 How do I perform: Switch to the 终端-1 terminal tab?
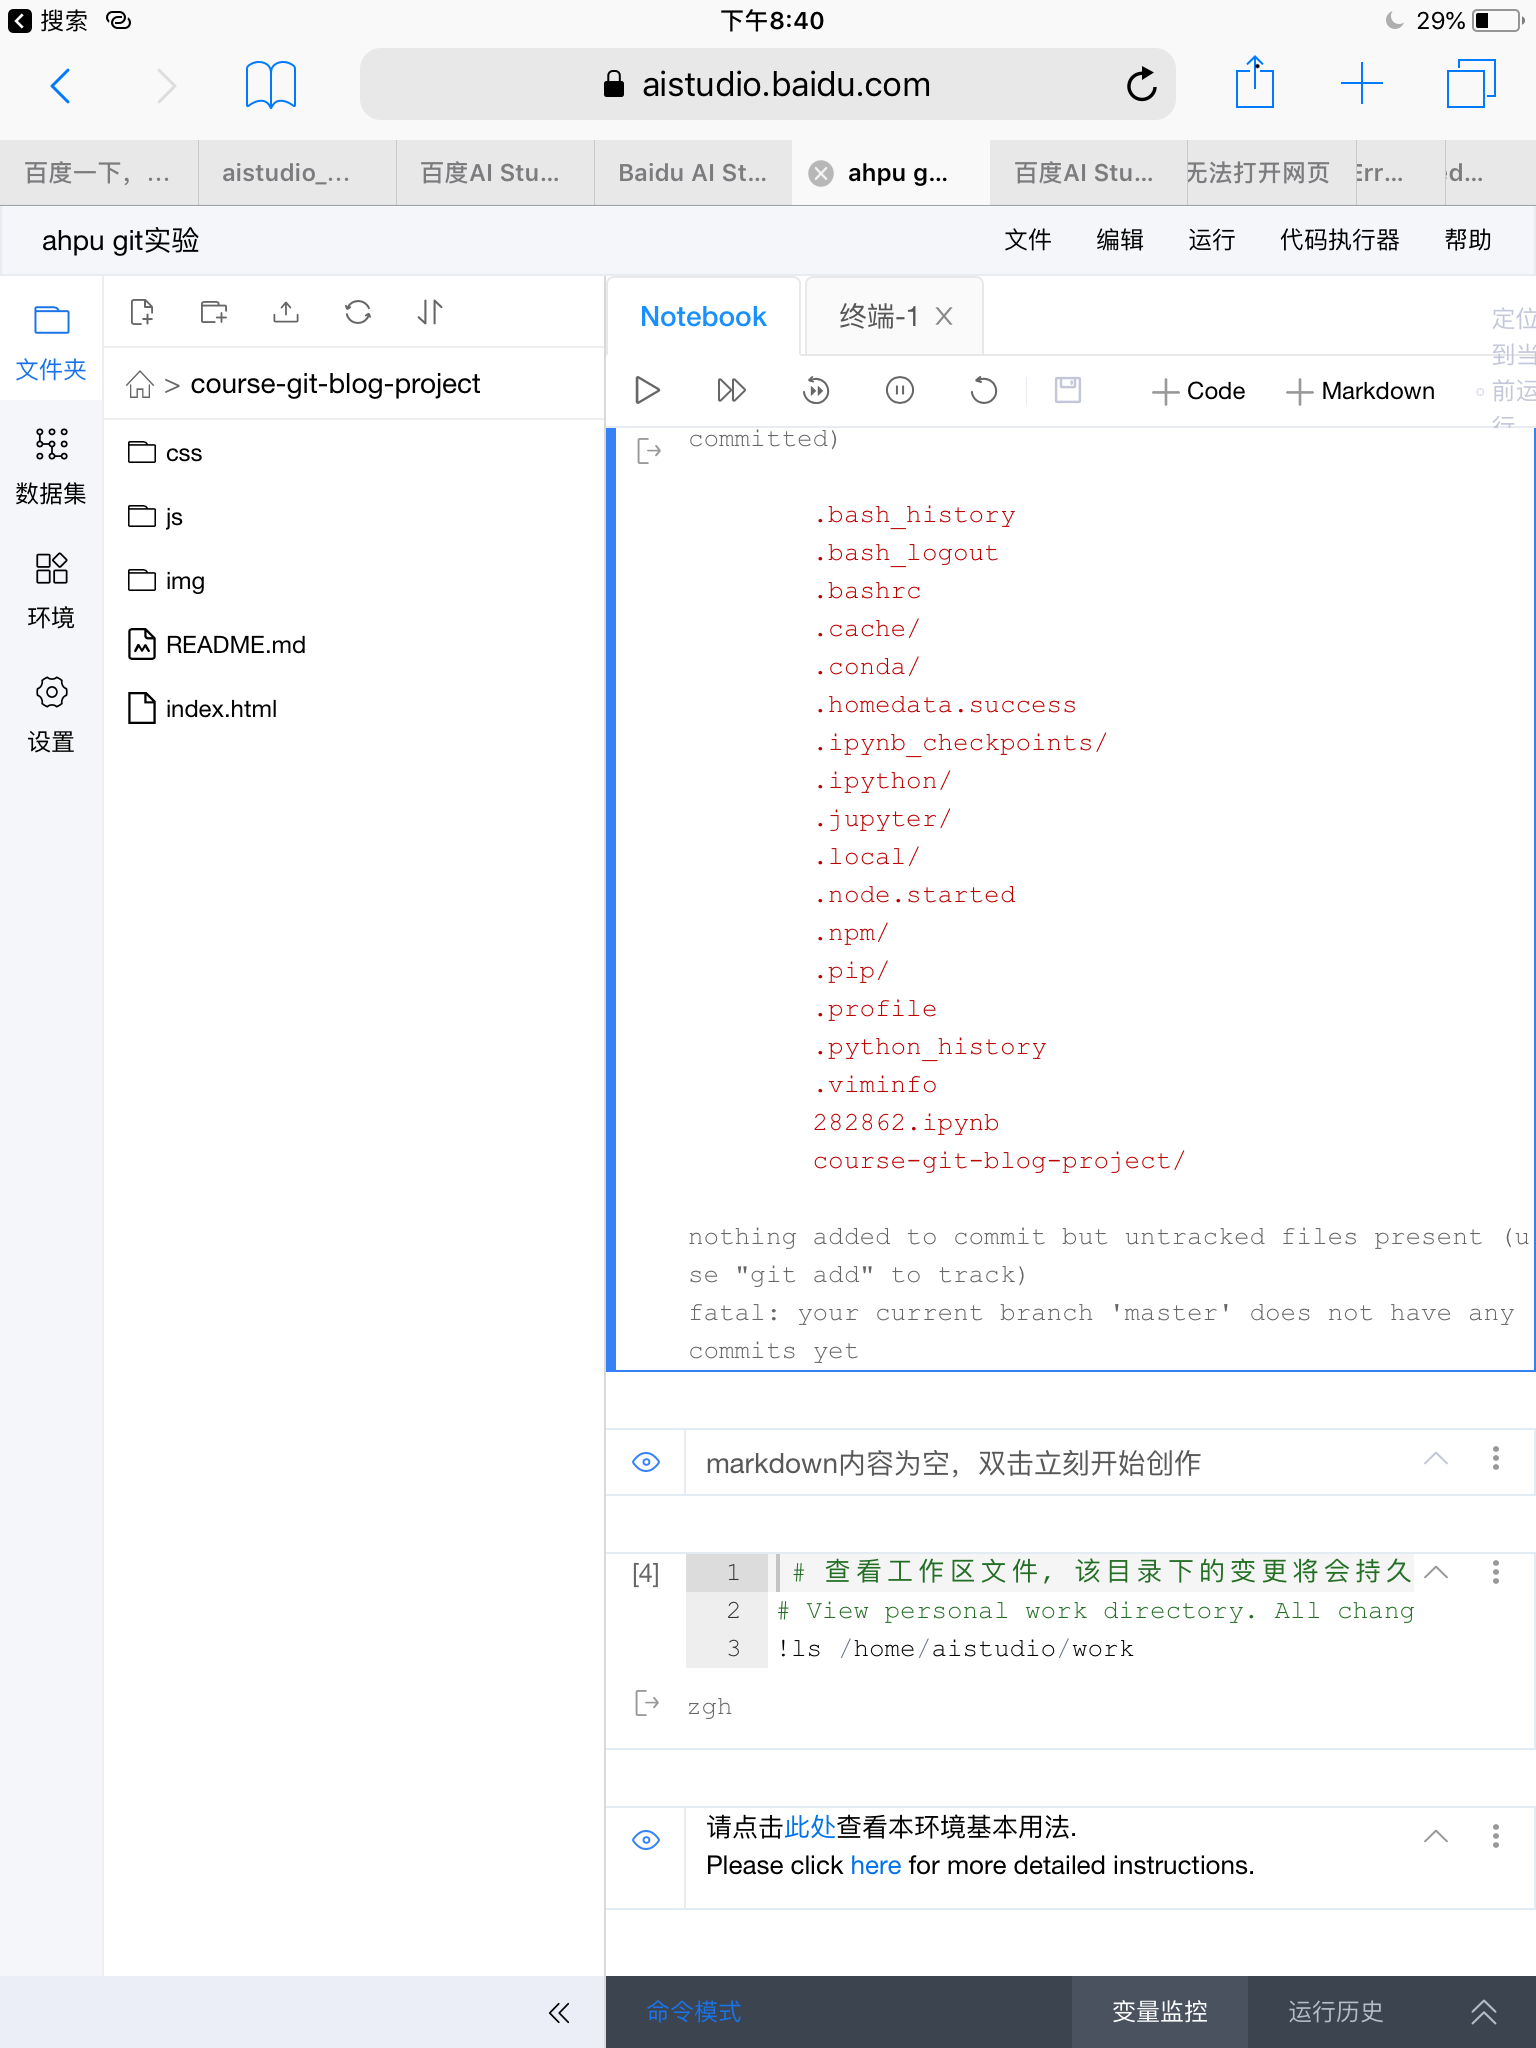878,317
